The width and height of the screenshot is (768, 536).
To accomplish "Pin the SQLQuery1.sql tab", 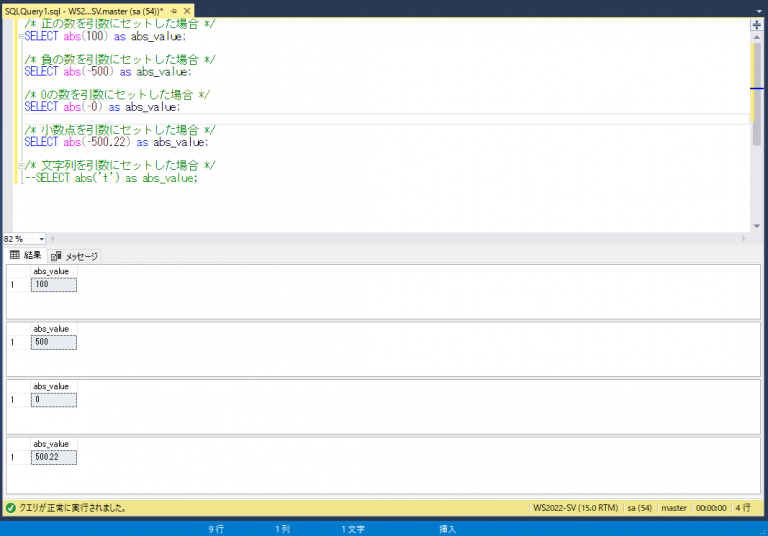I will pos(174,11).
